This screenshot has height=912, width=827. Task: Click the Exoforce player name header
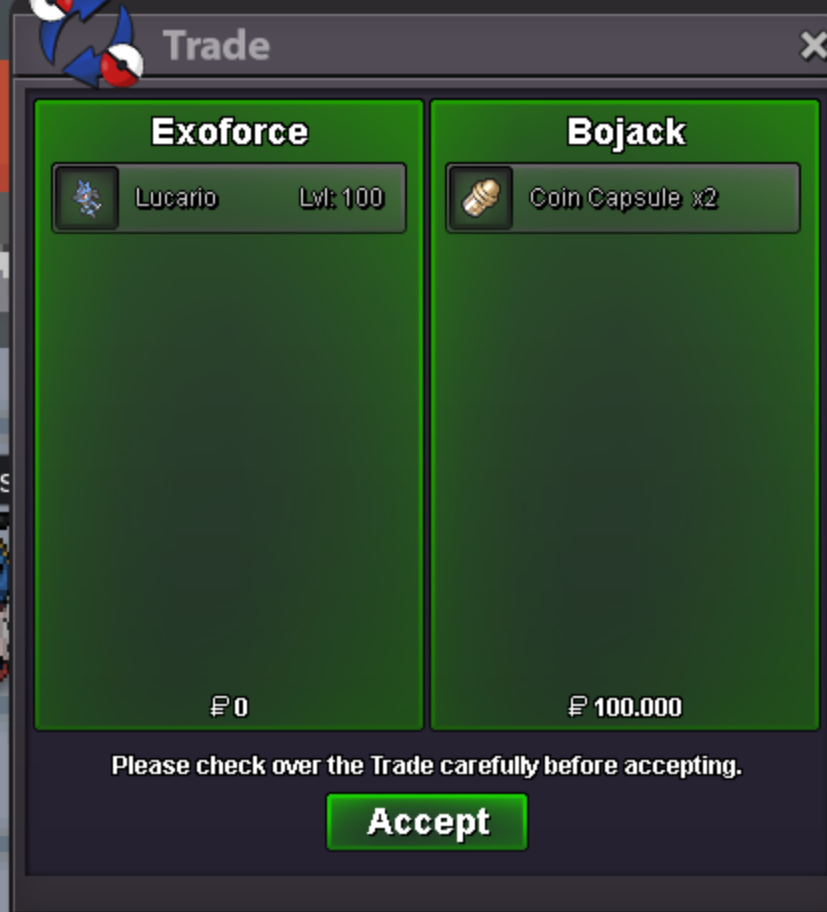pyautogui.click(x=229, y=132)
